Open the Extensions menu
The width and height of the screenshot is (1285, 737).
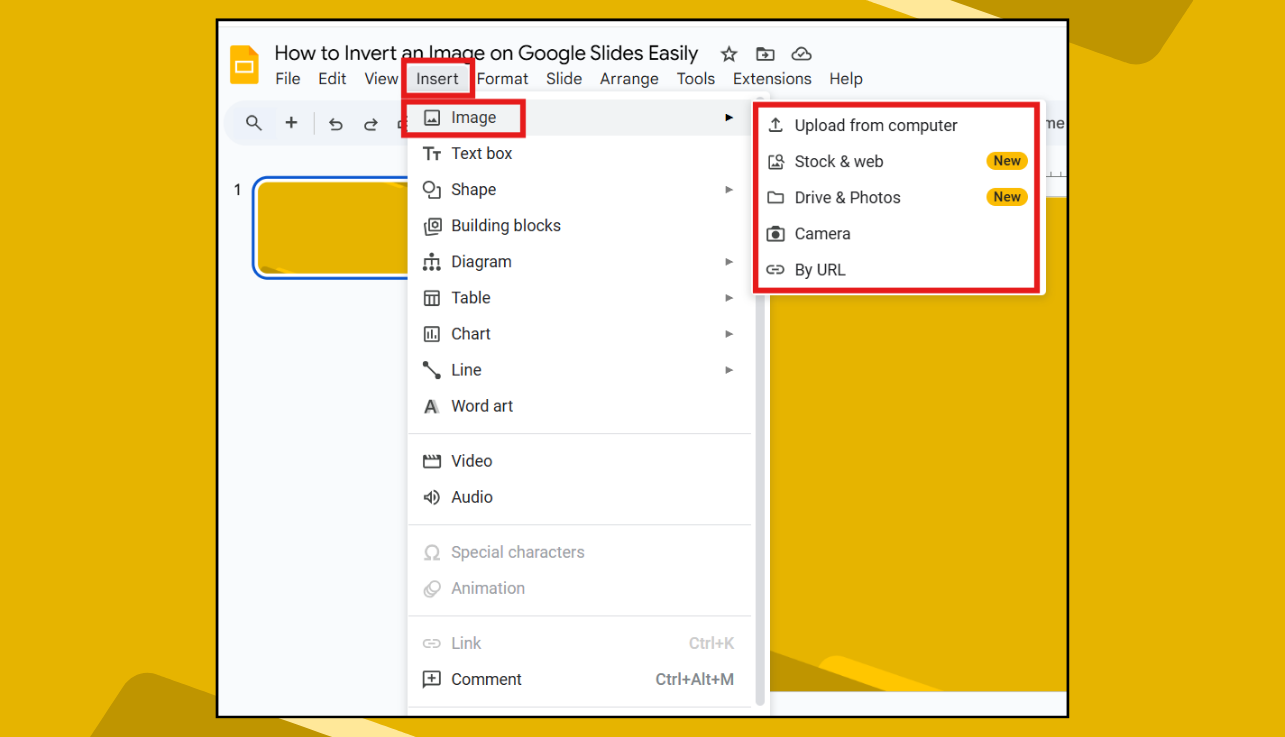pos(771,78)
